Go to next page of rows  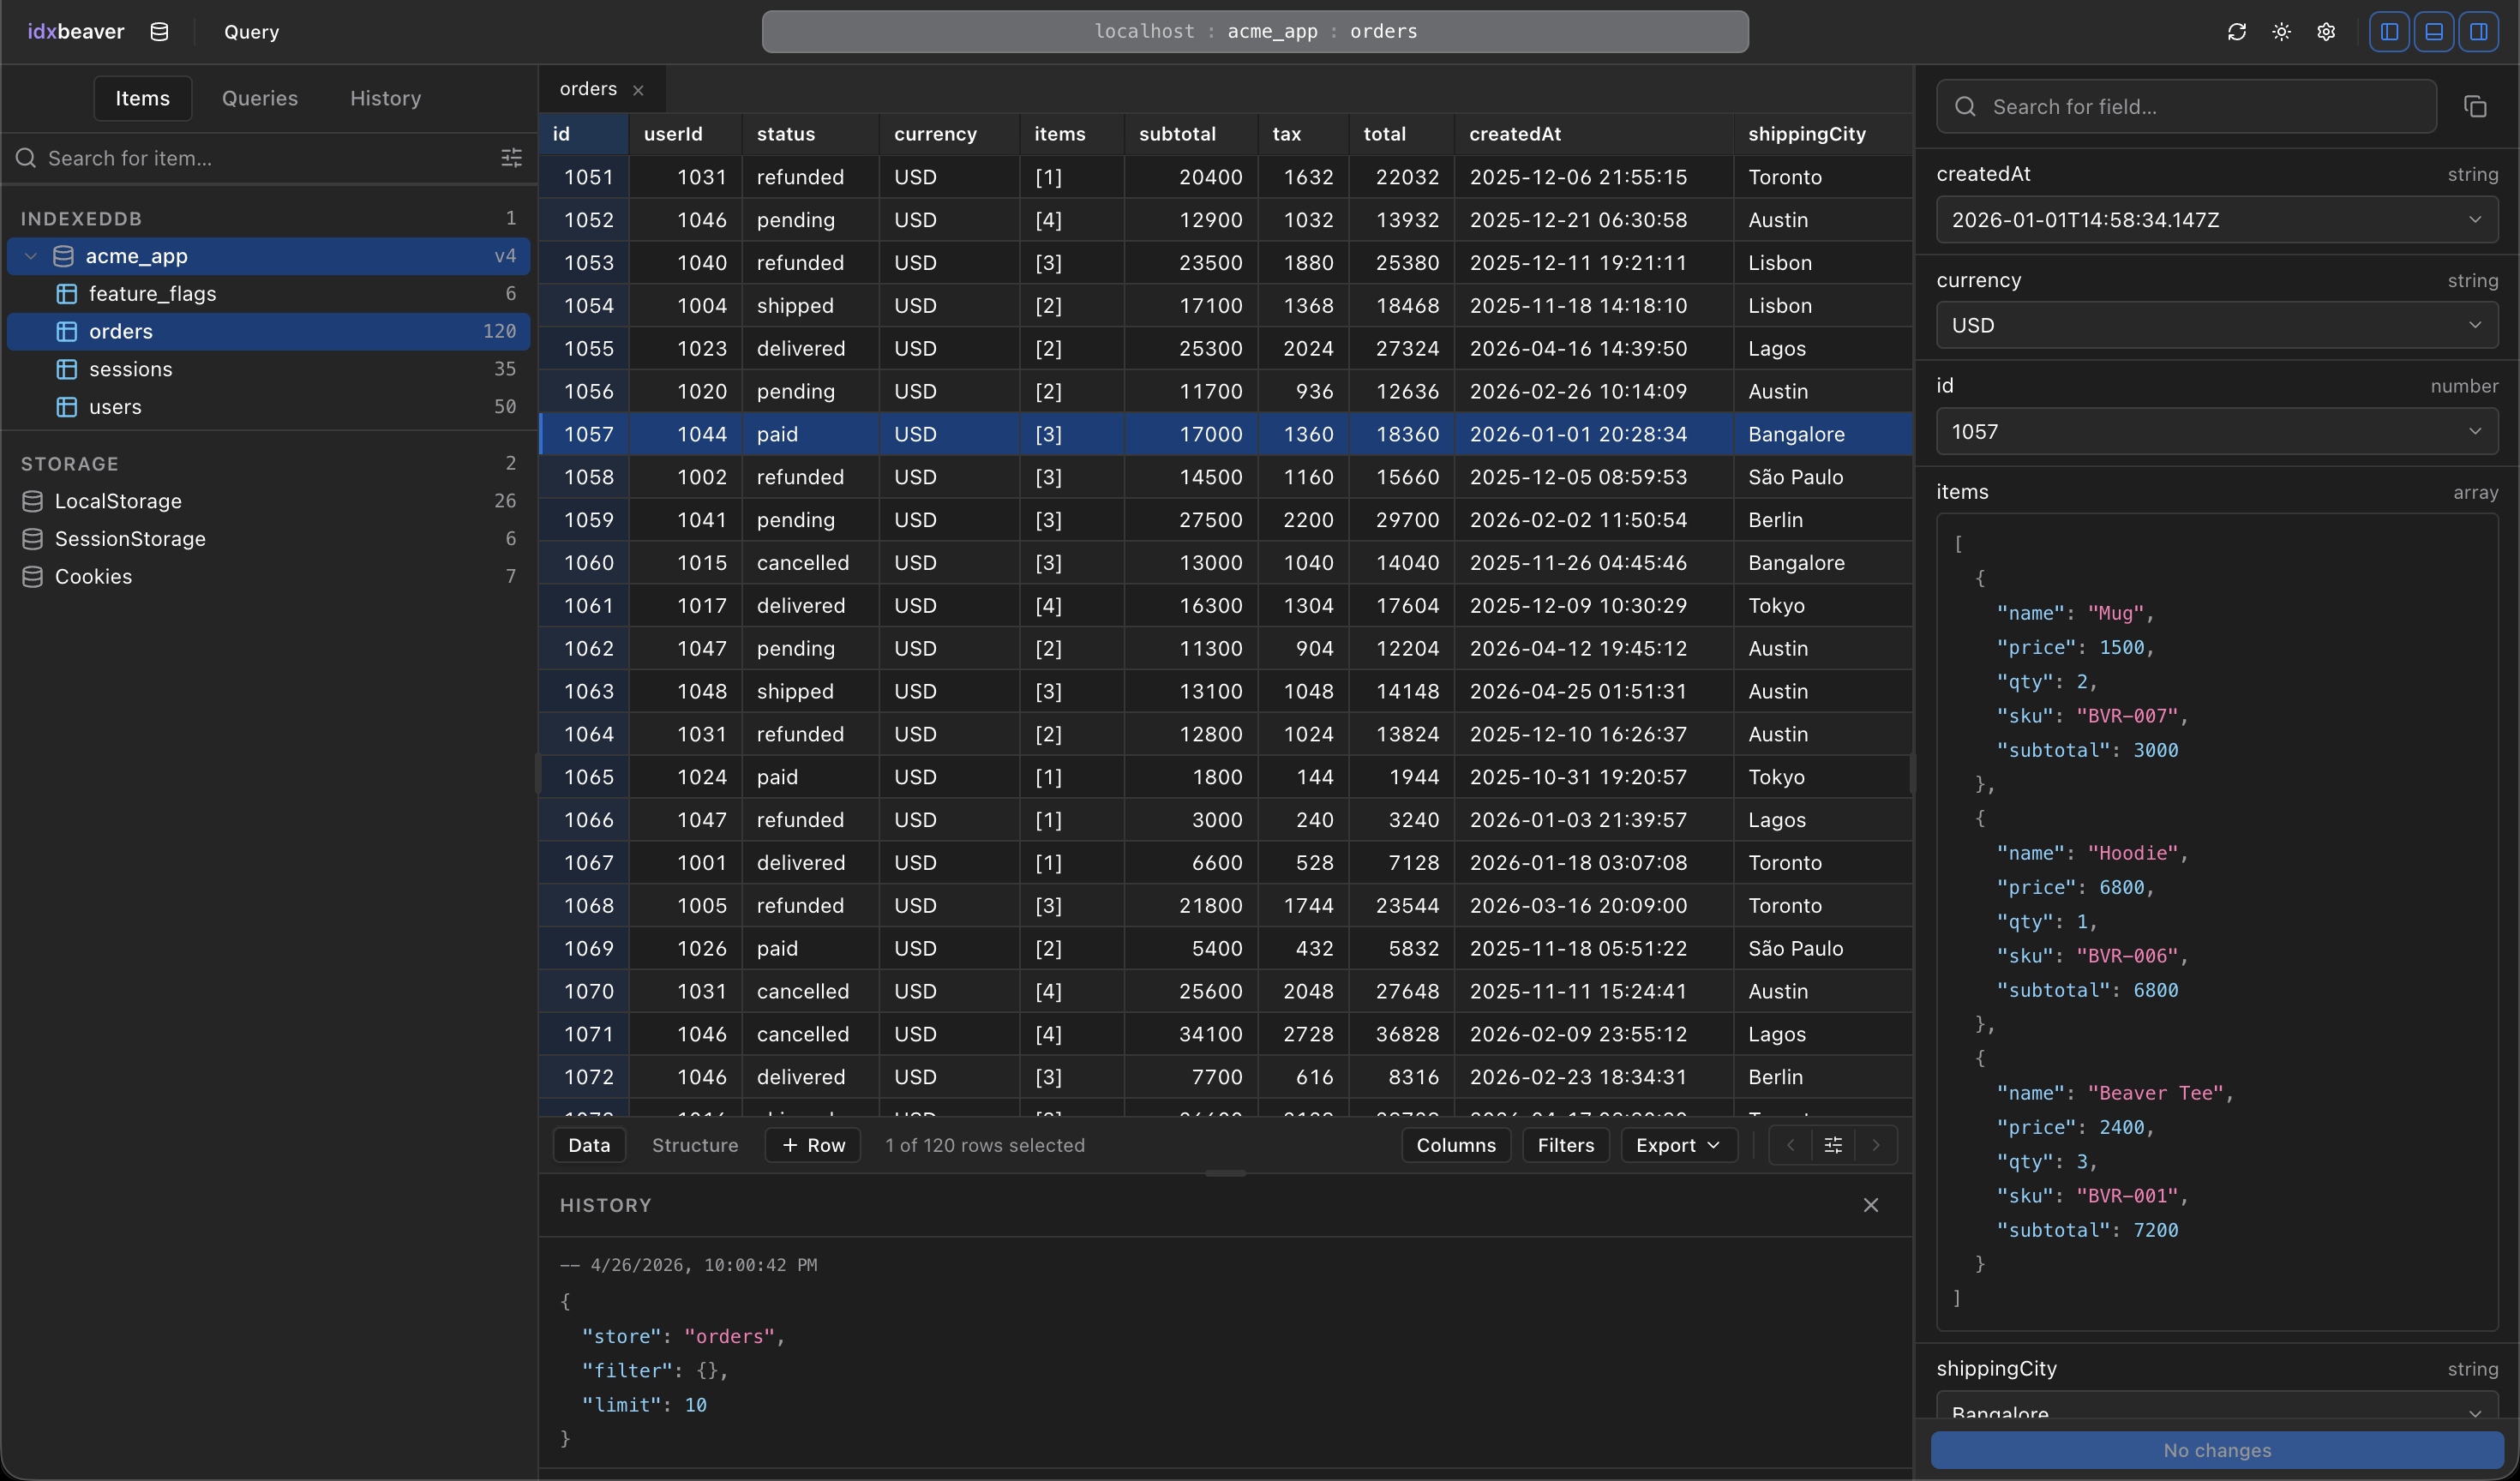[x=1876, y=1145]
